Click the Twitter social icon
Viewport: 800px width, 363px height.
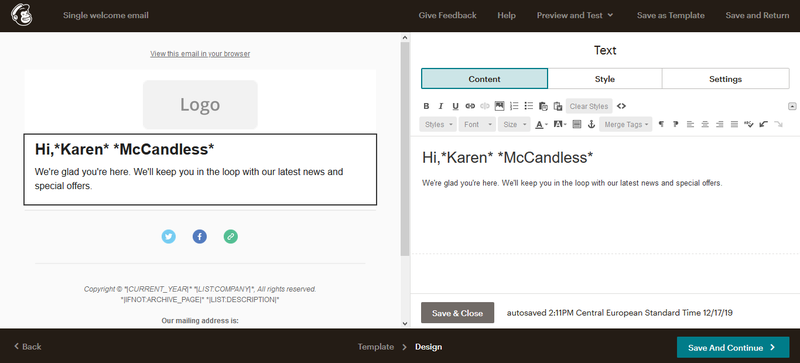click(x=168, y=236)
